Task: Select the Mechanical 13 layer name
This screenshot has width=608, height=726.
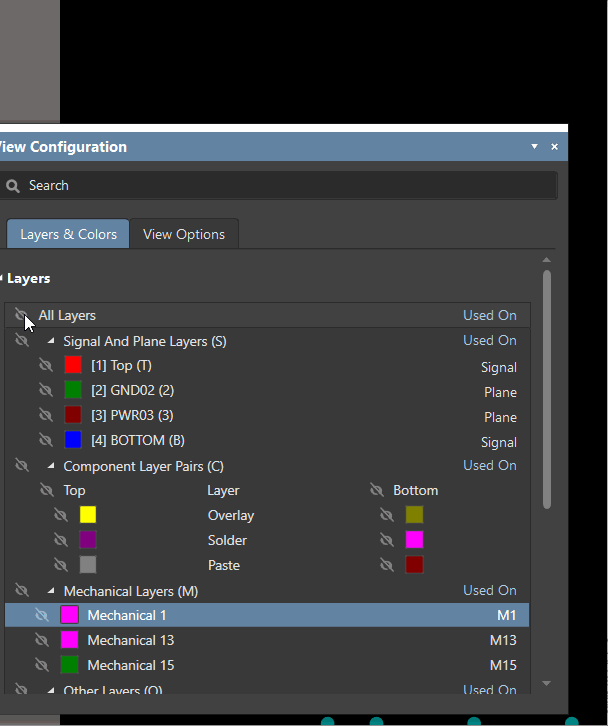Action: [131, 640]
